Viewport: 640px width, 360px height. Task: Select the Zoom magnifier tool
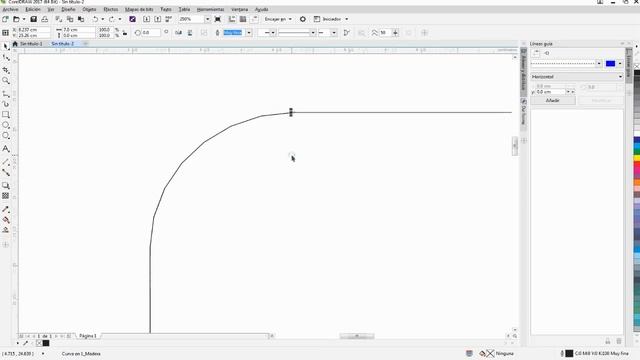[6, 80]
